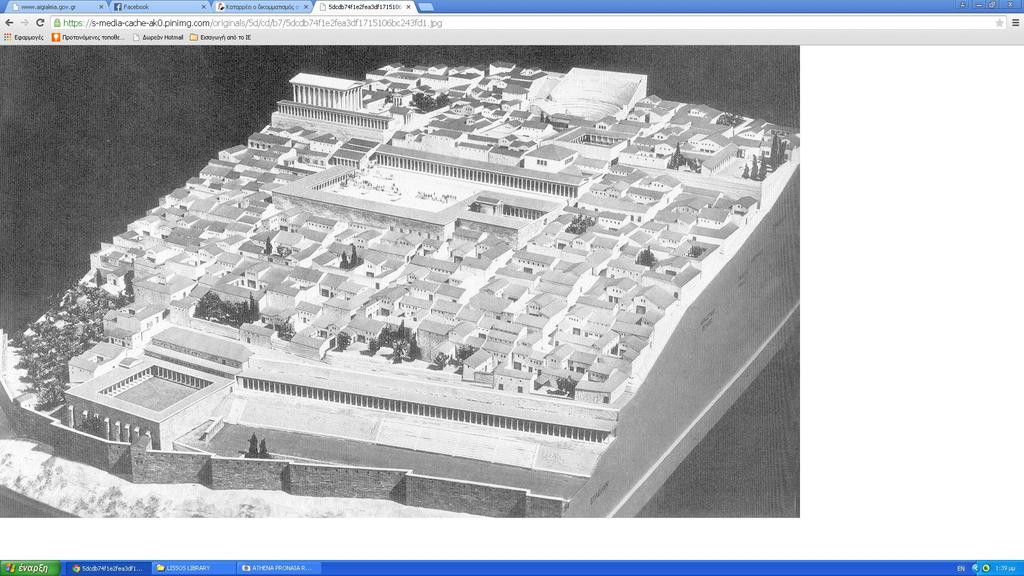The width and height of the screenshot is (1024, 576).
Task: Open the Εισαγωγή από το IE folder
Action: pos(220,38)
